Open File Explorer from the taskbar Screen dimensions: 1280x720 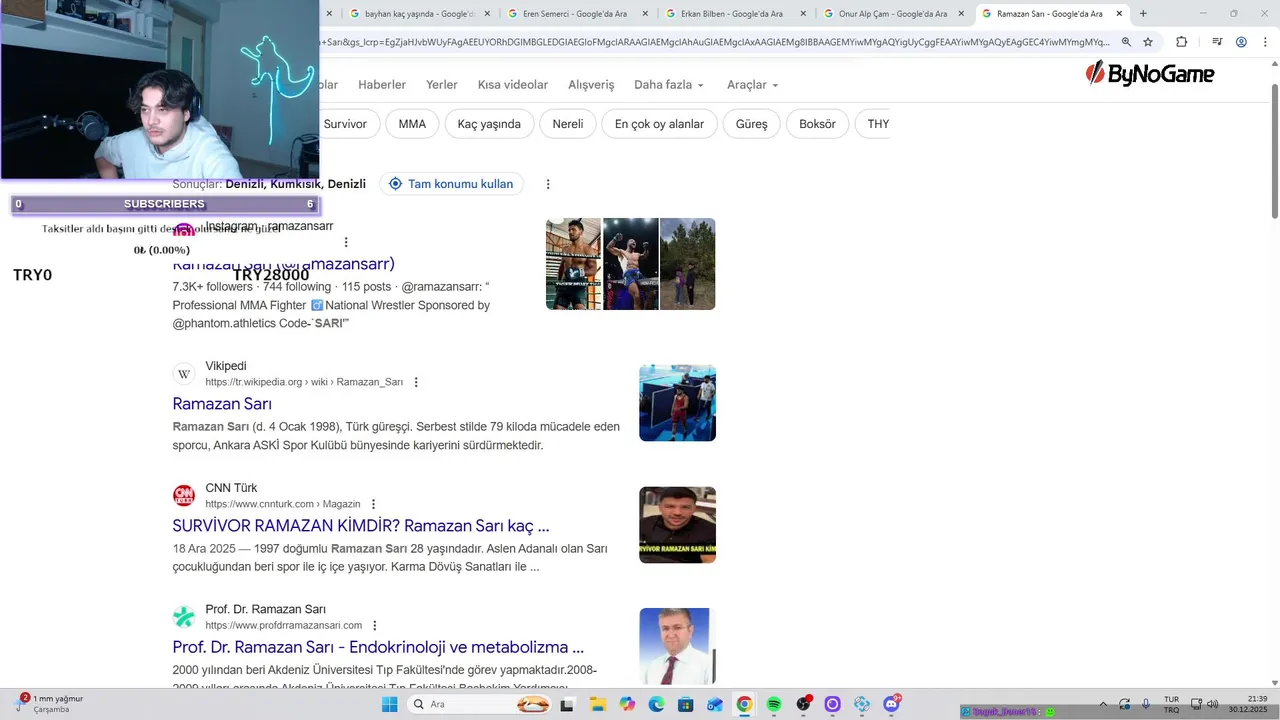click(598, 704)
